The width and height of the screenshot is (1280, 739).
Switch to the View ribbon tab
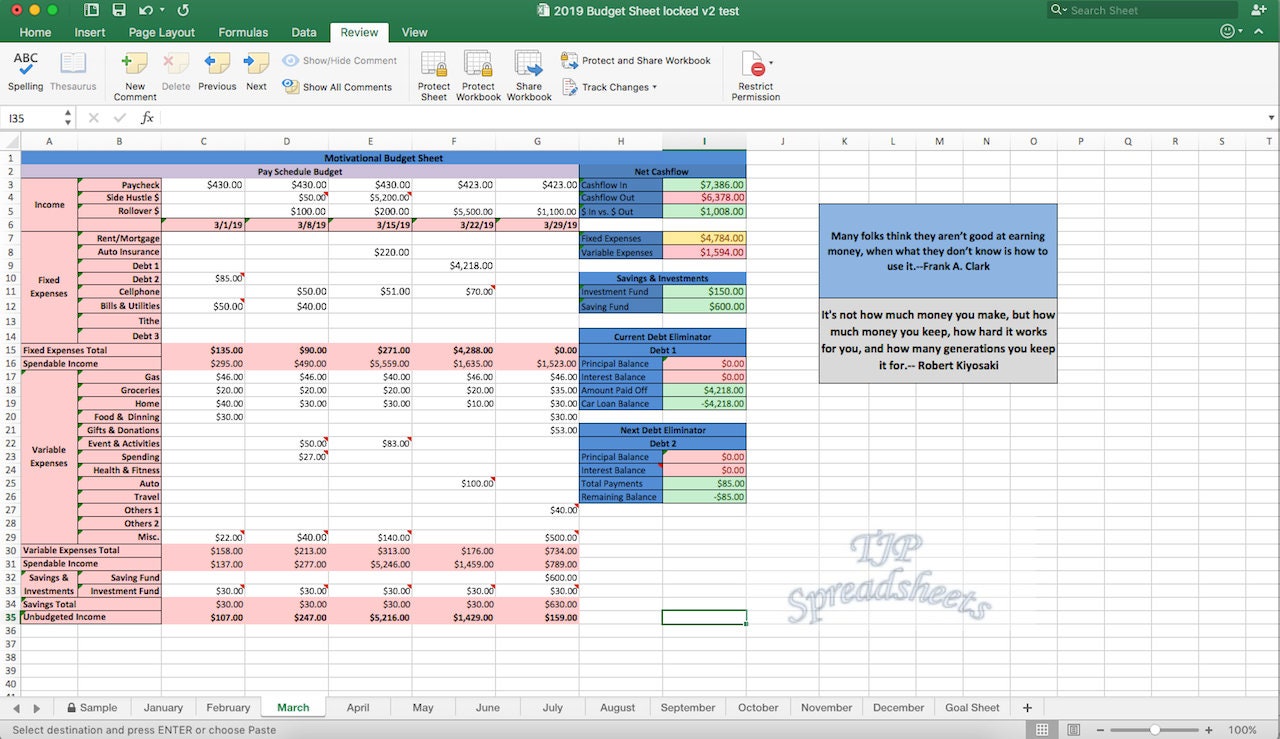coord(414,31)
